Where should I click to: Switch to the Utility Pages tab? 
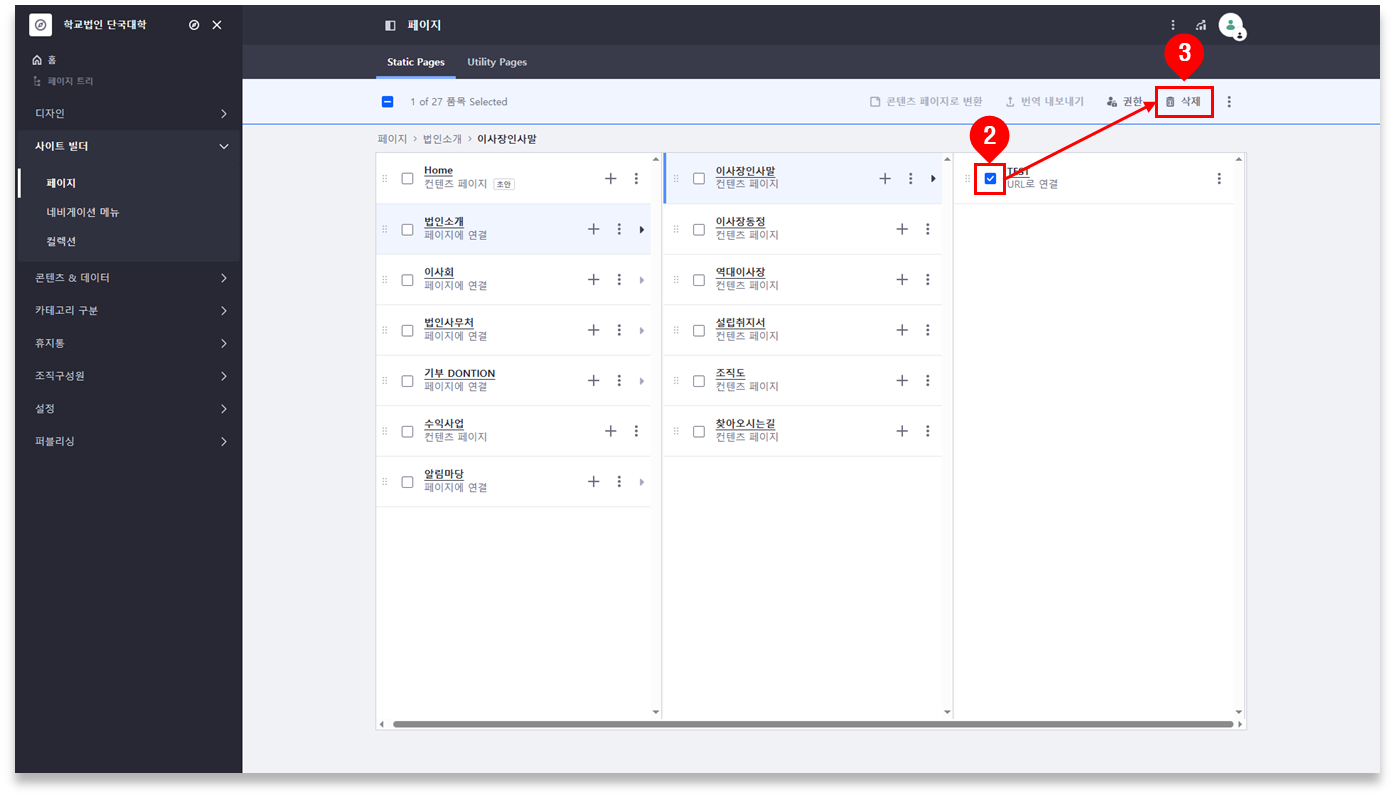tap(497, 62)
